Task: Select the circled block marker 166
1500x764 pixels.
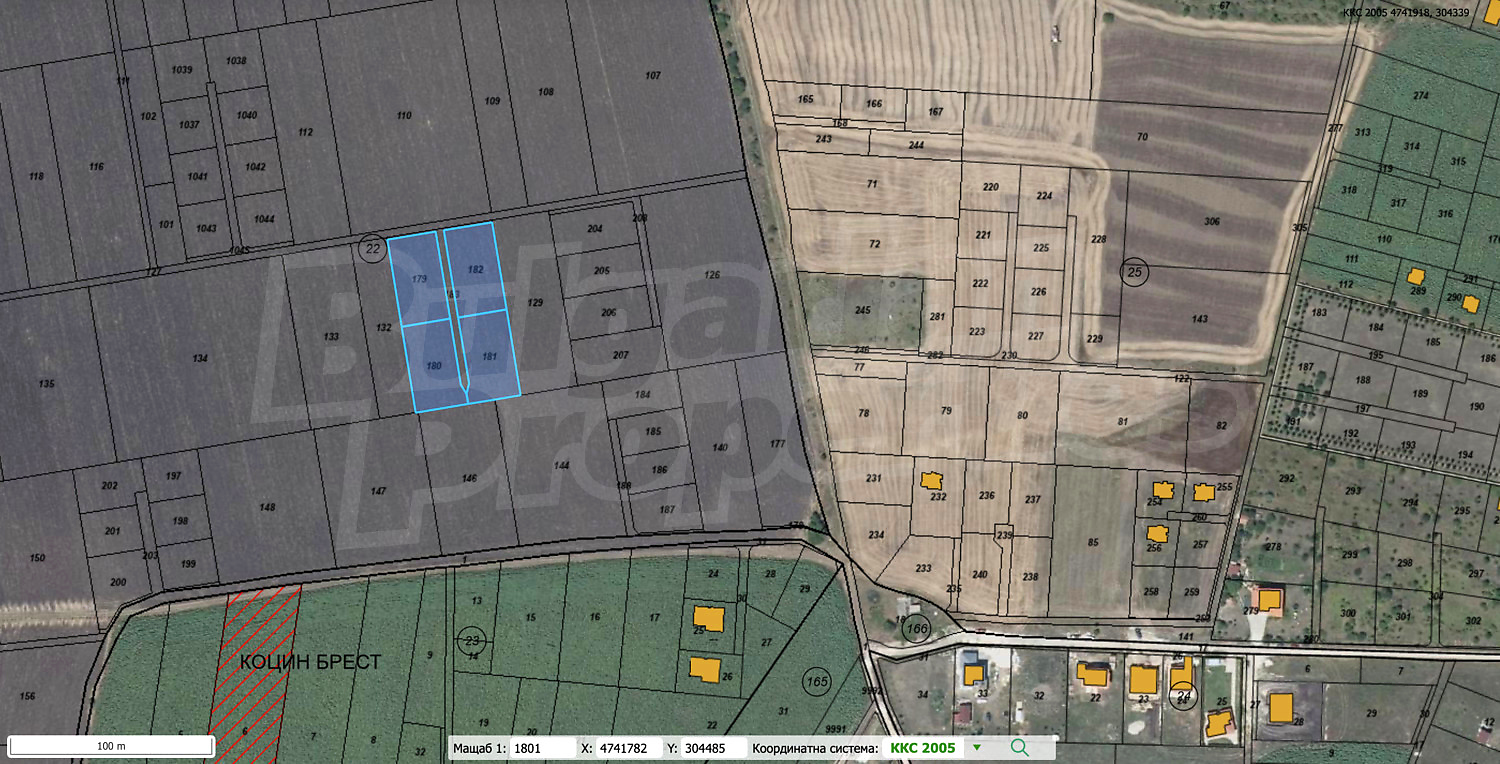Action: coord(916,629)
